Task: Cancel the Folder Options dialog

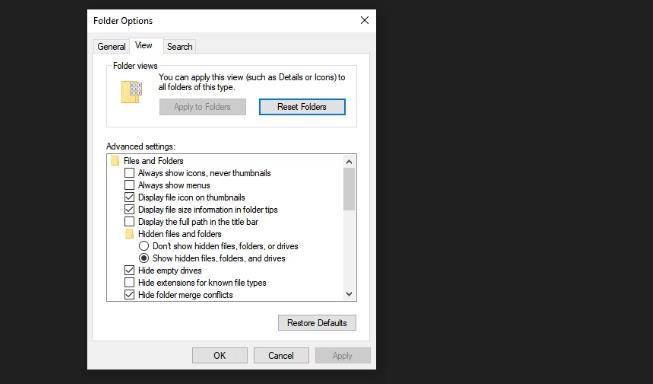Action: [x=281, y=356]
